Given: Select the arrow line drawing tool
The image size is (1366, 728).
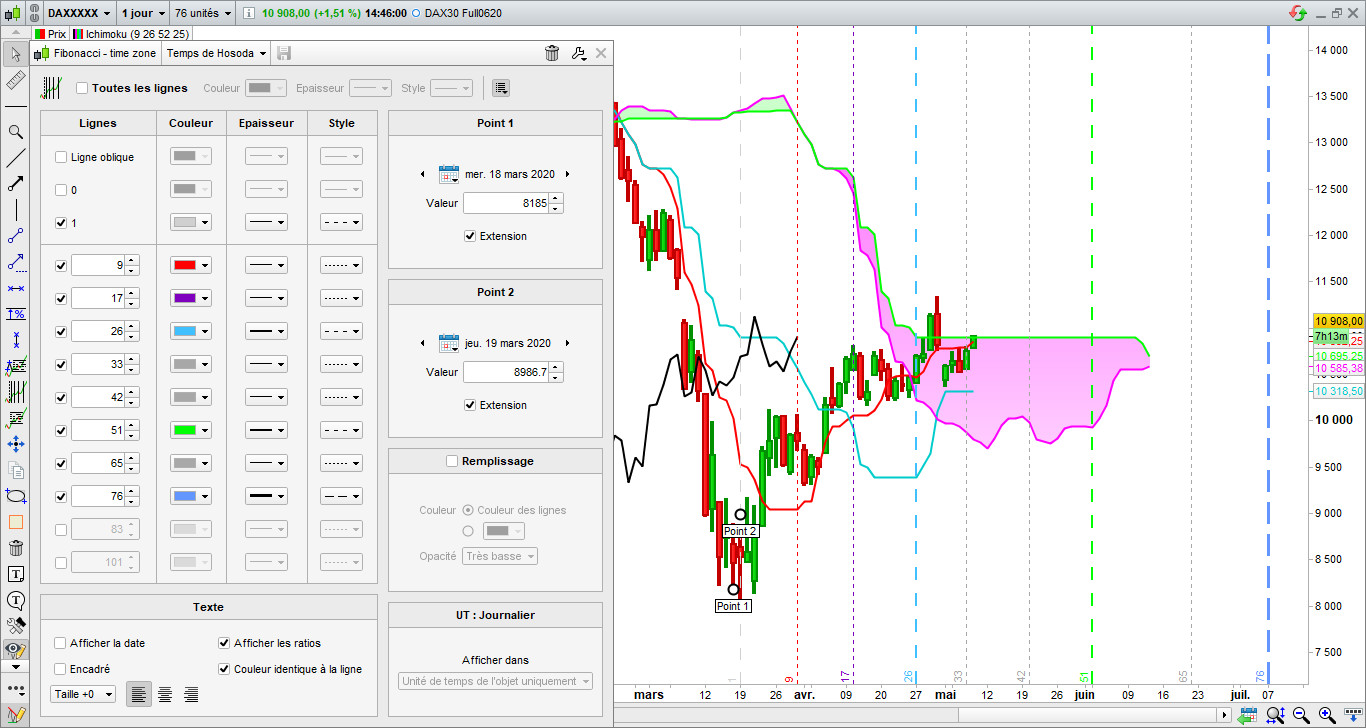Looking at the screenshot, I should (16, 184).
